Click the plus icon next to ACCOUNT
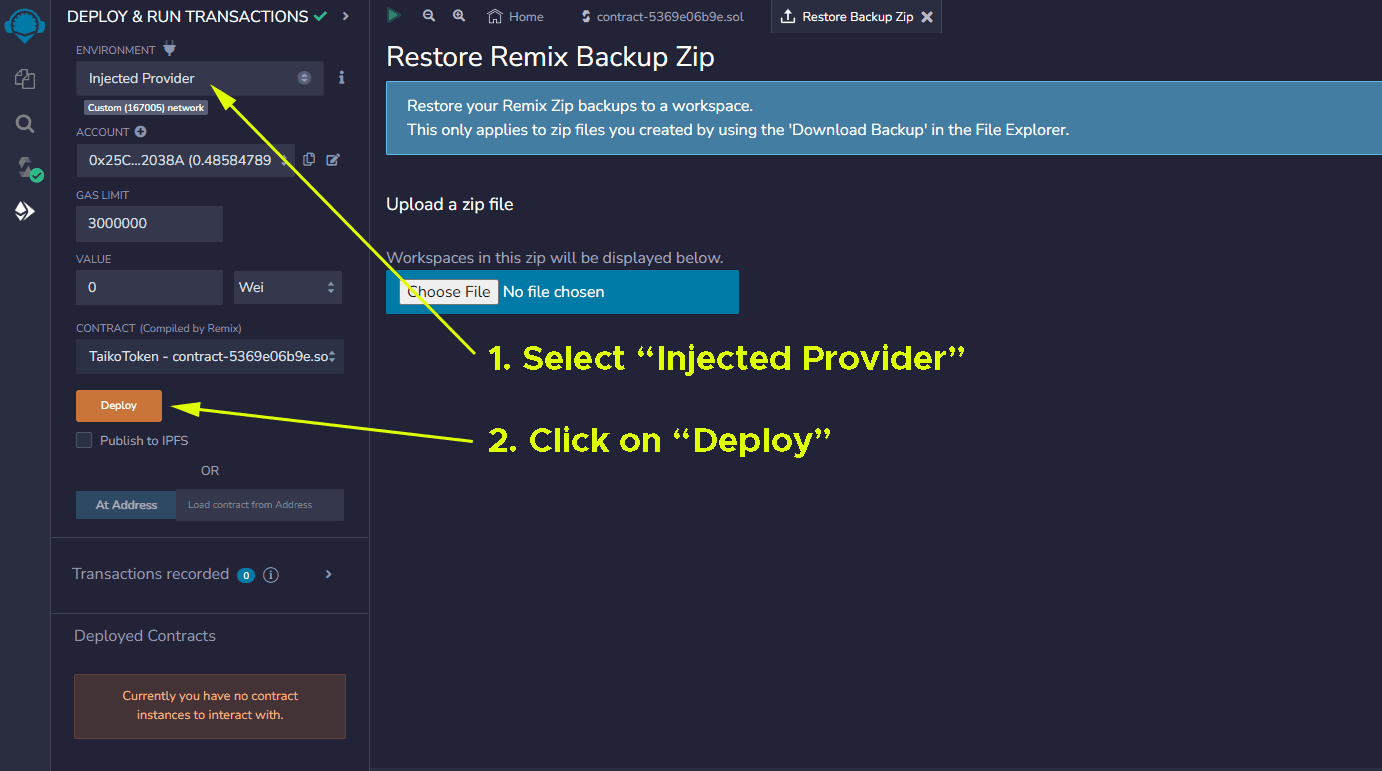The height and width of the screenshot is (771, 1382). (141, 132)
